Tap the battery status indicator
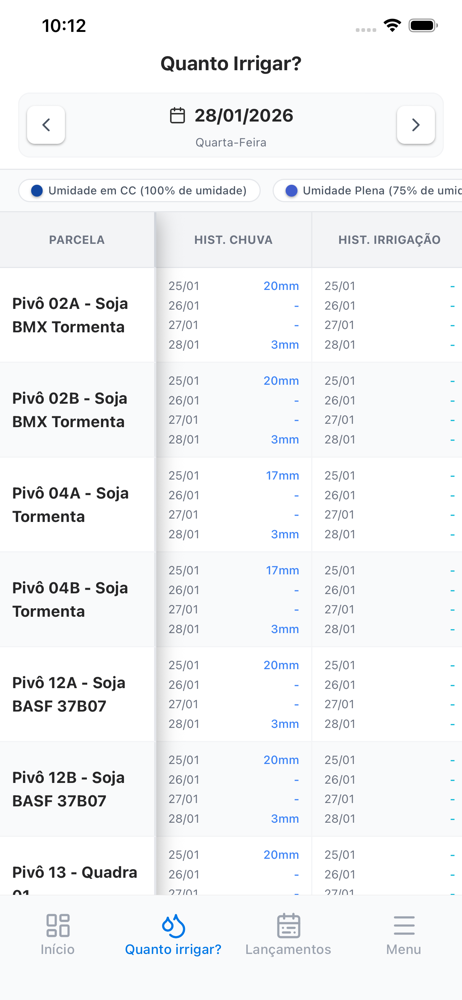This screenshot has height=1000, width=462. coord(422,26)
